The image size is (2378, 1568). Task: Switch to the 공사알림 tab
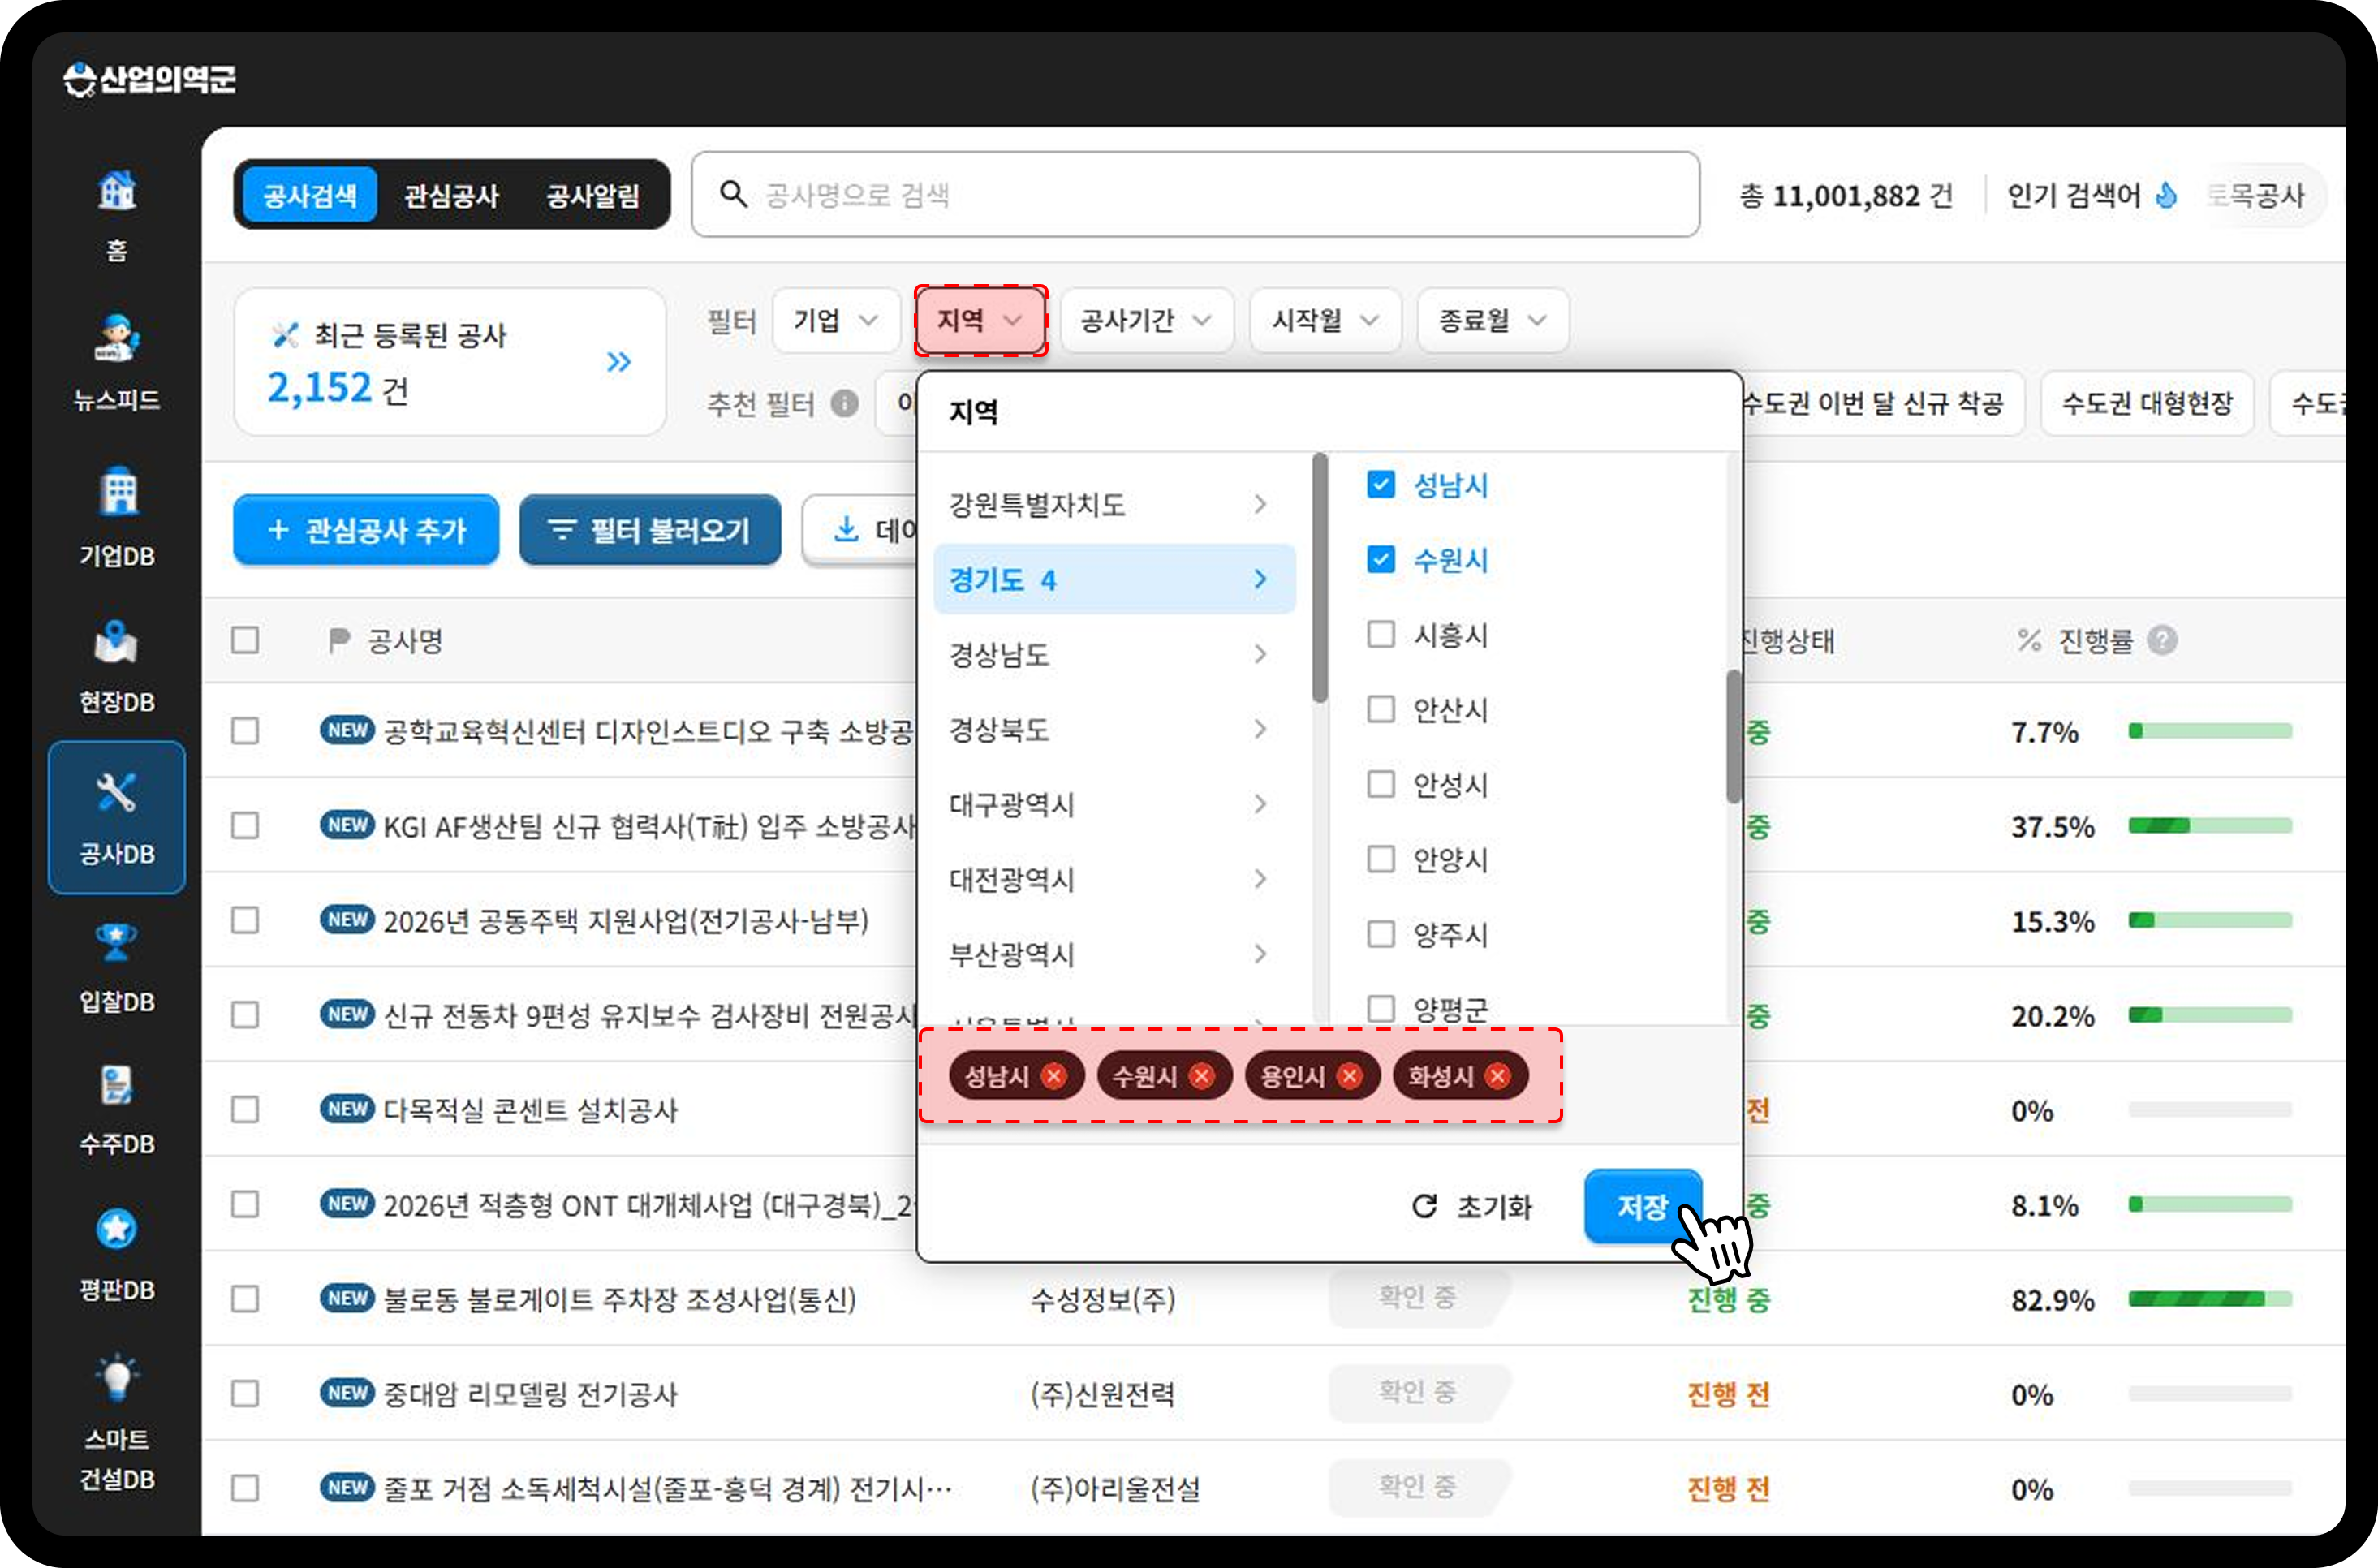[593, 195]
